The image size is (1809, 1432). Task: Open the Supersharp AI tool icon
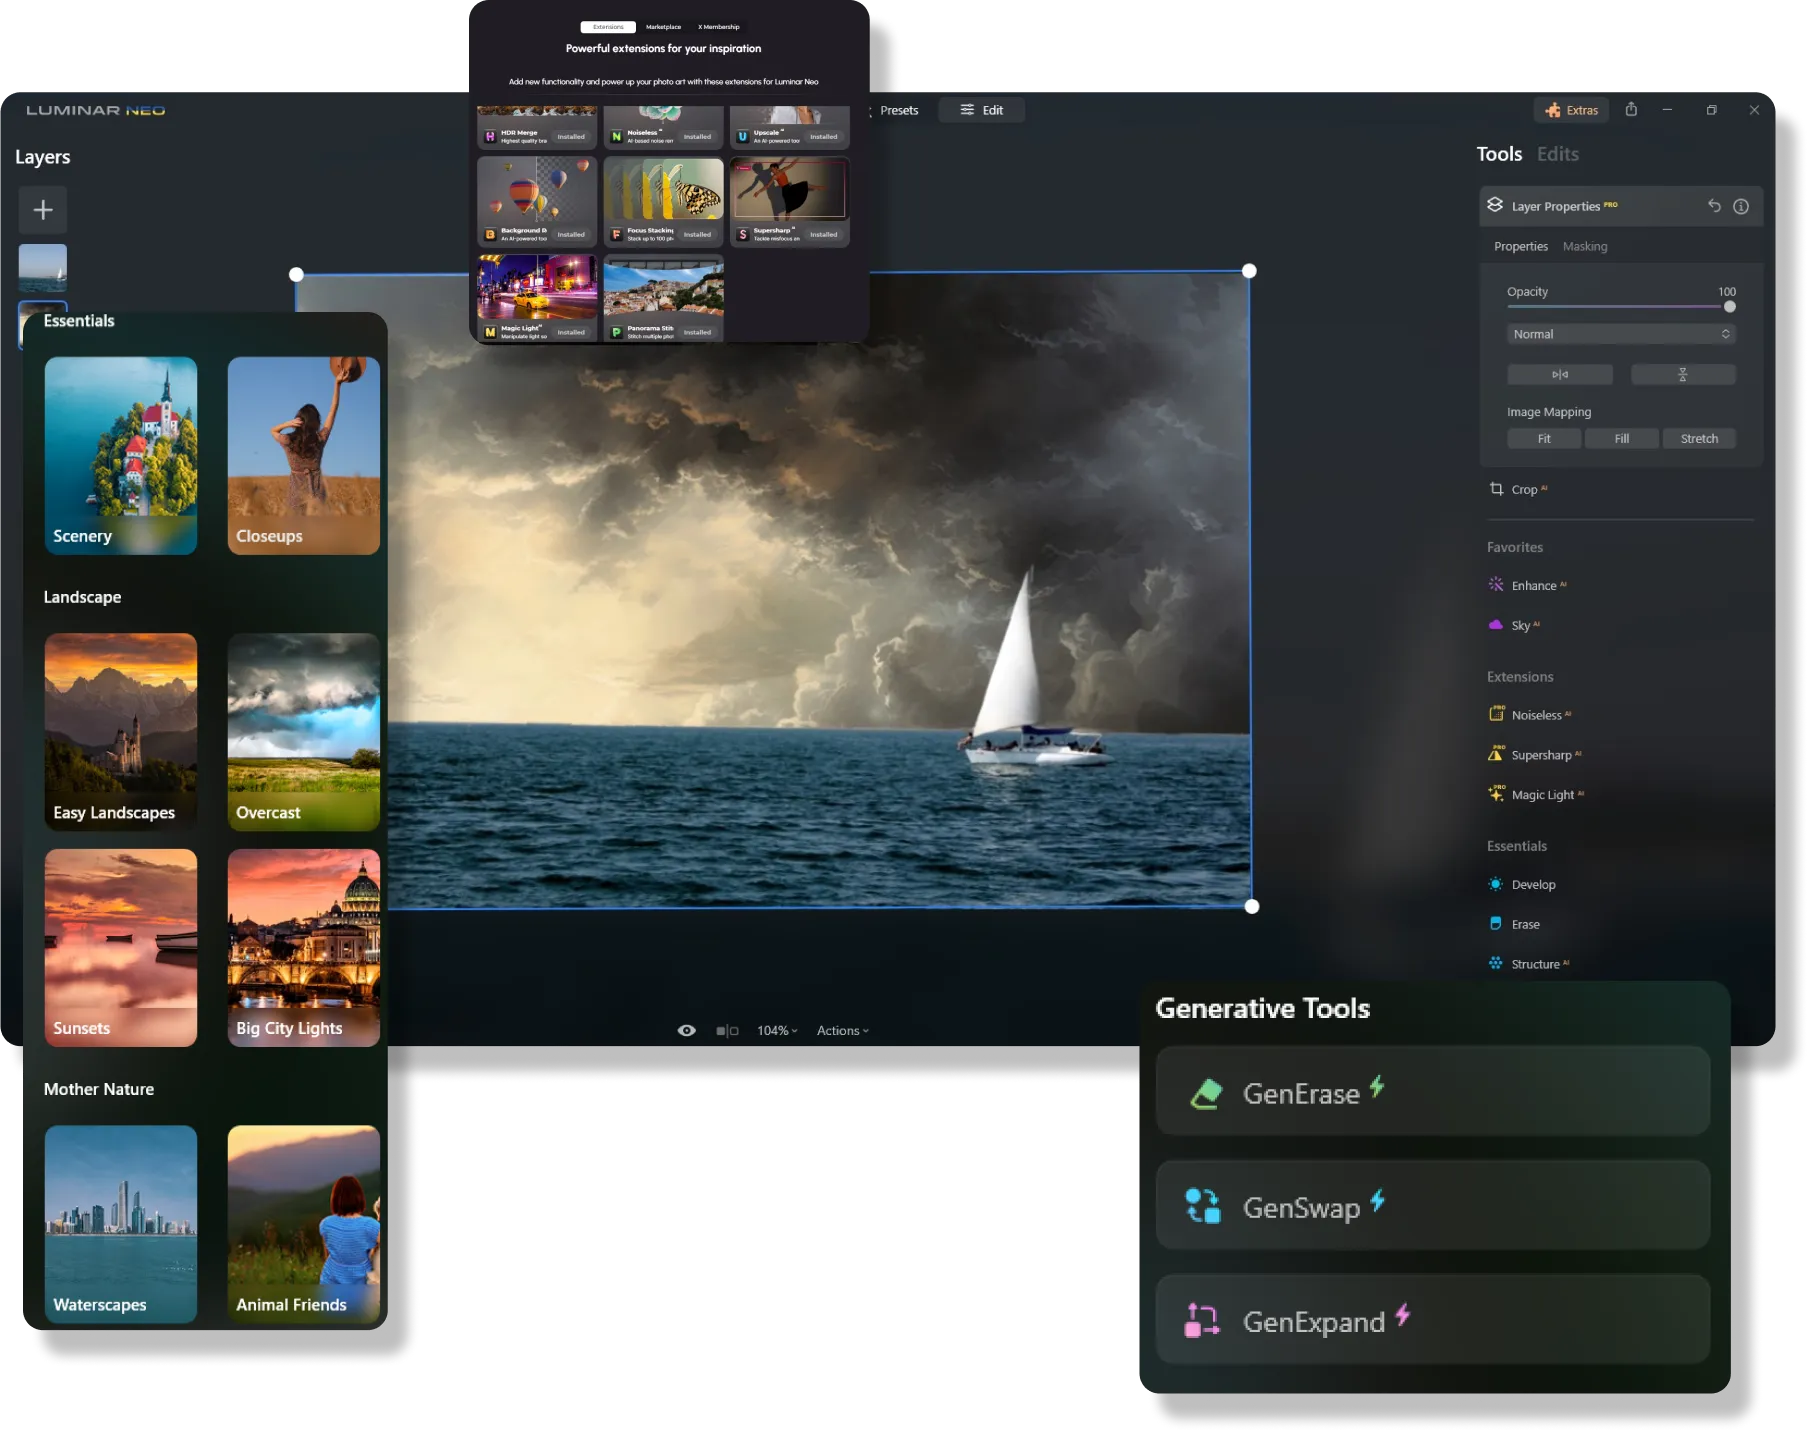(x=1496, y=753)
